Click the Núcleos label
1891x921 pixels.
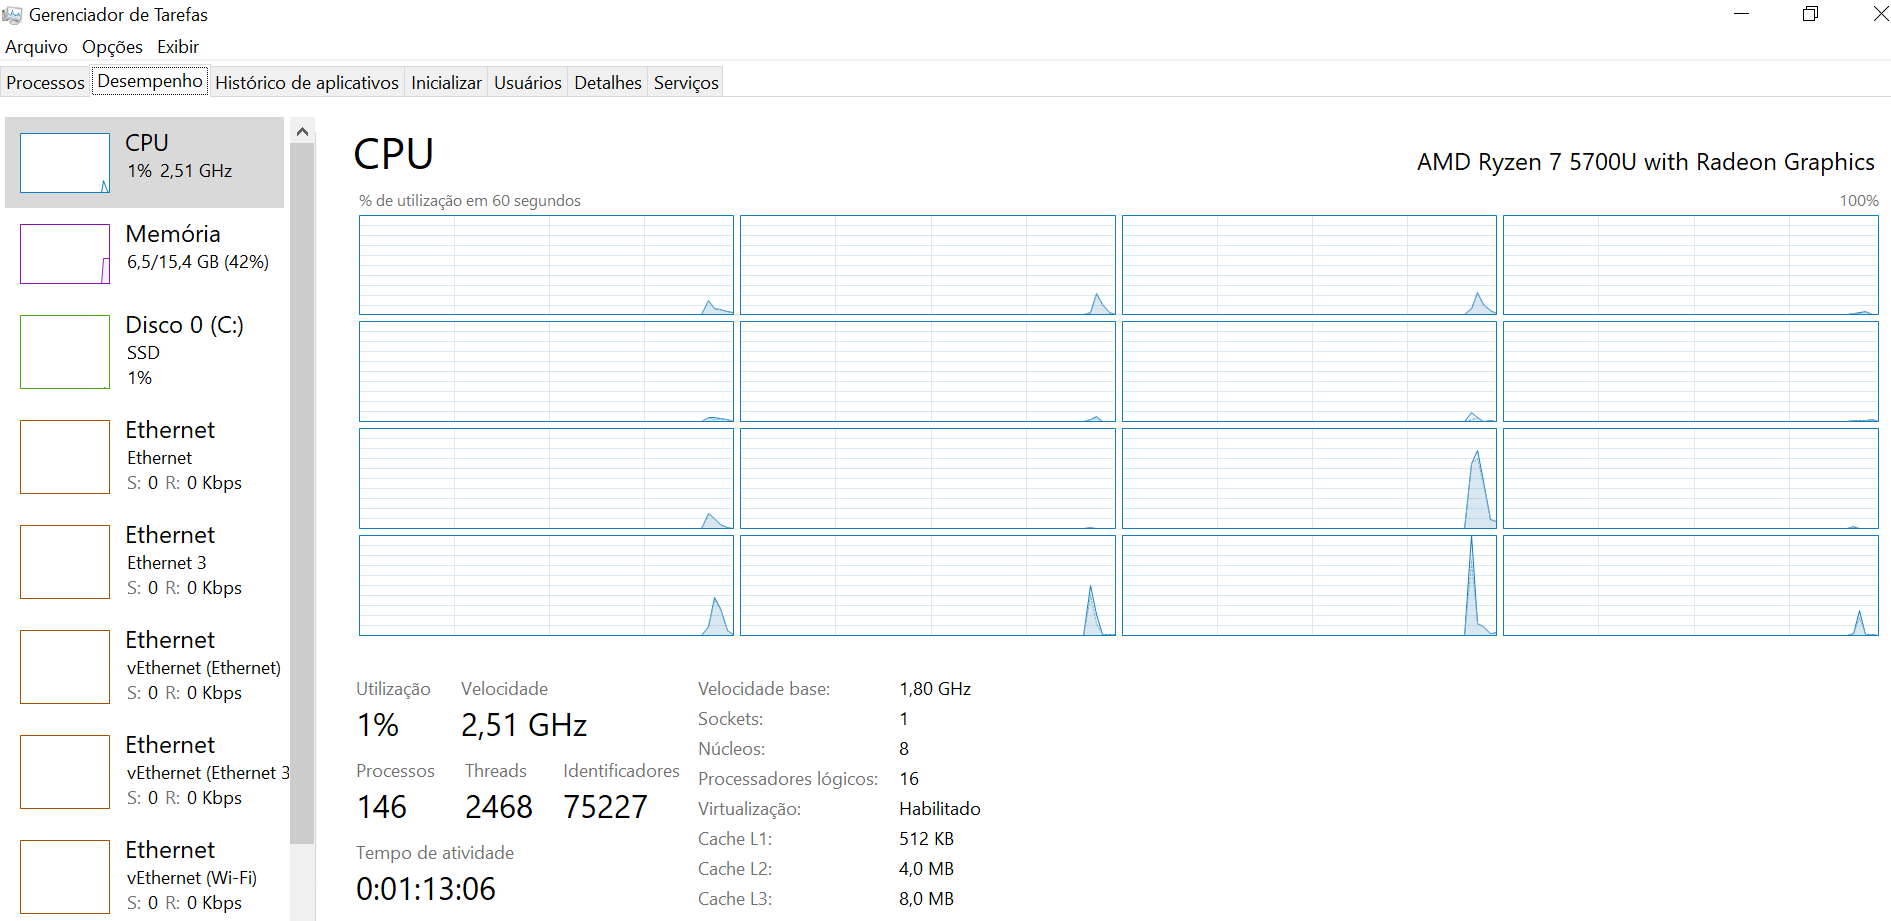(732, 749)
